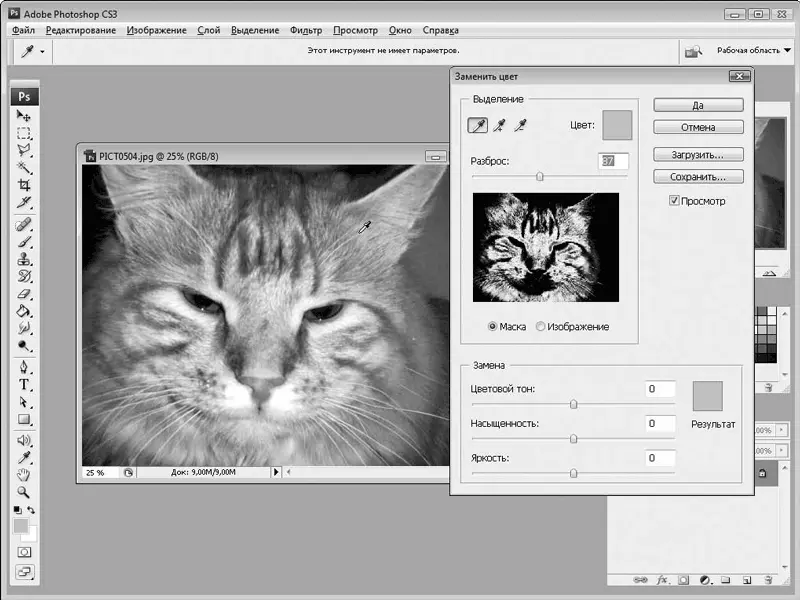
Task: Create a new layer
Action: (747, 580)
